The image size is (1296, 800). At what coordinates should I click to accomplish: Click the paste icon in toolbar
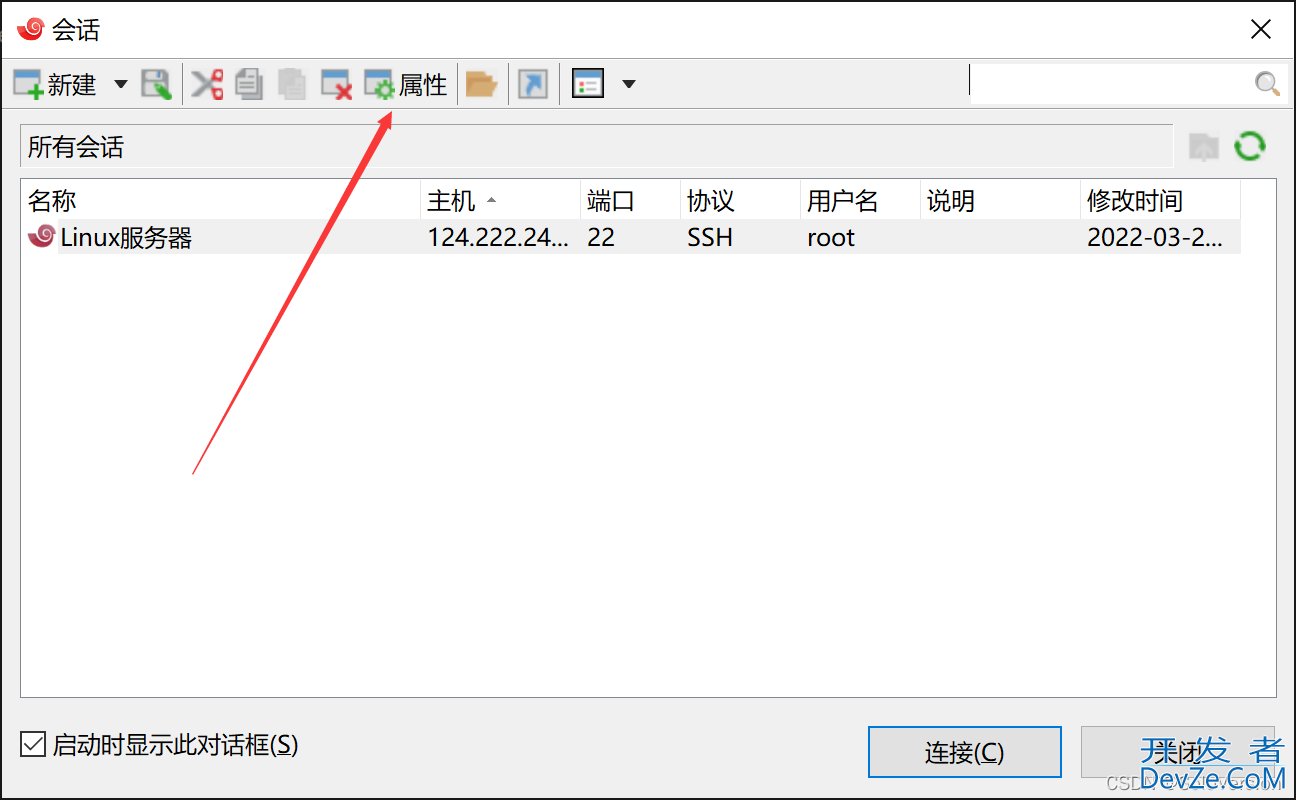292,85
